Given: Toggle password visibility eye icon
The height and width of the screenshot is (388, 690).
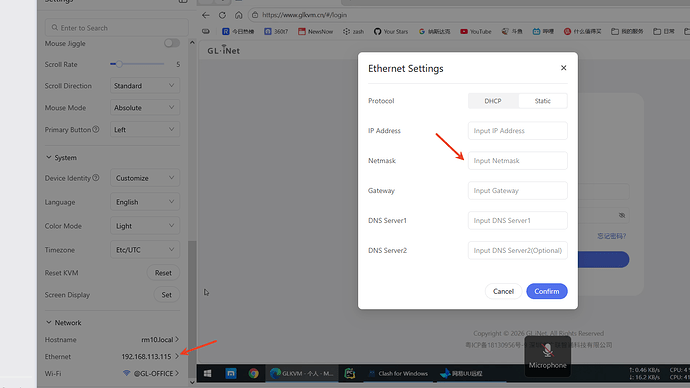Looking at the screenshot, I should (622, 215).
